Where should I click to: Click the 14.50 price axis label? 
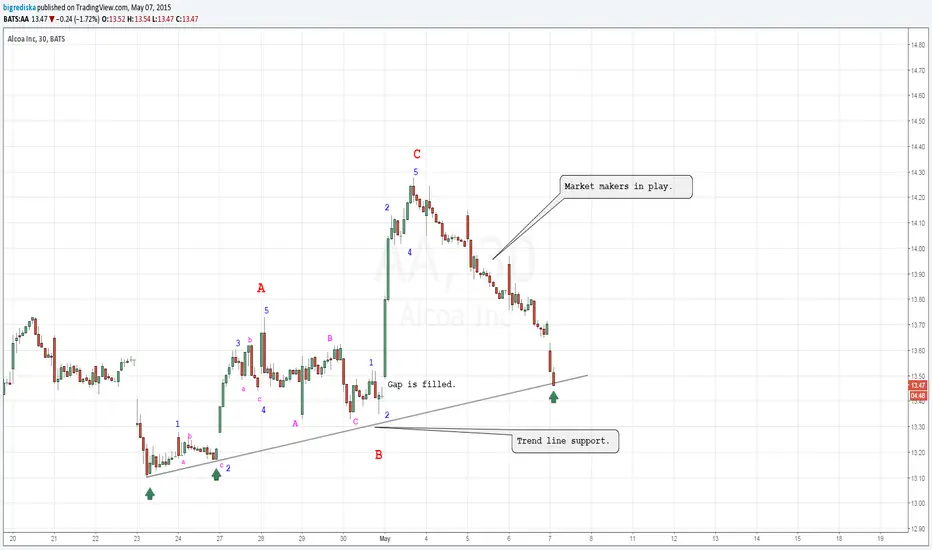918,121
